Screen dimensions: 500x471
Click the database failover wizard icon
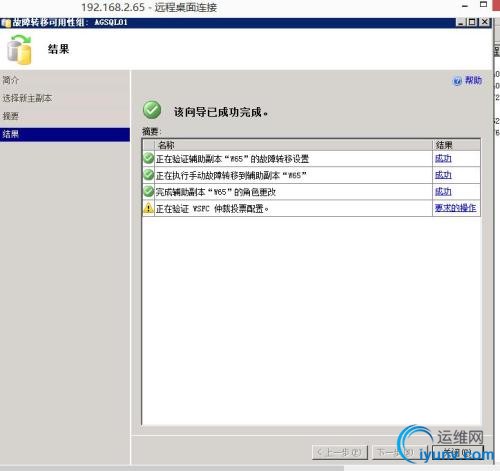[20, 50]
